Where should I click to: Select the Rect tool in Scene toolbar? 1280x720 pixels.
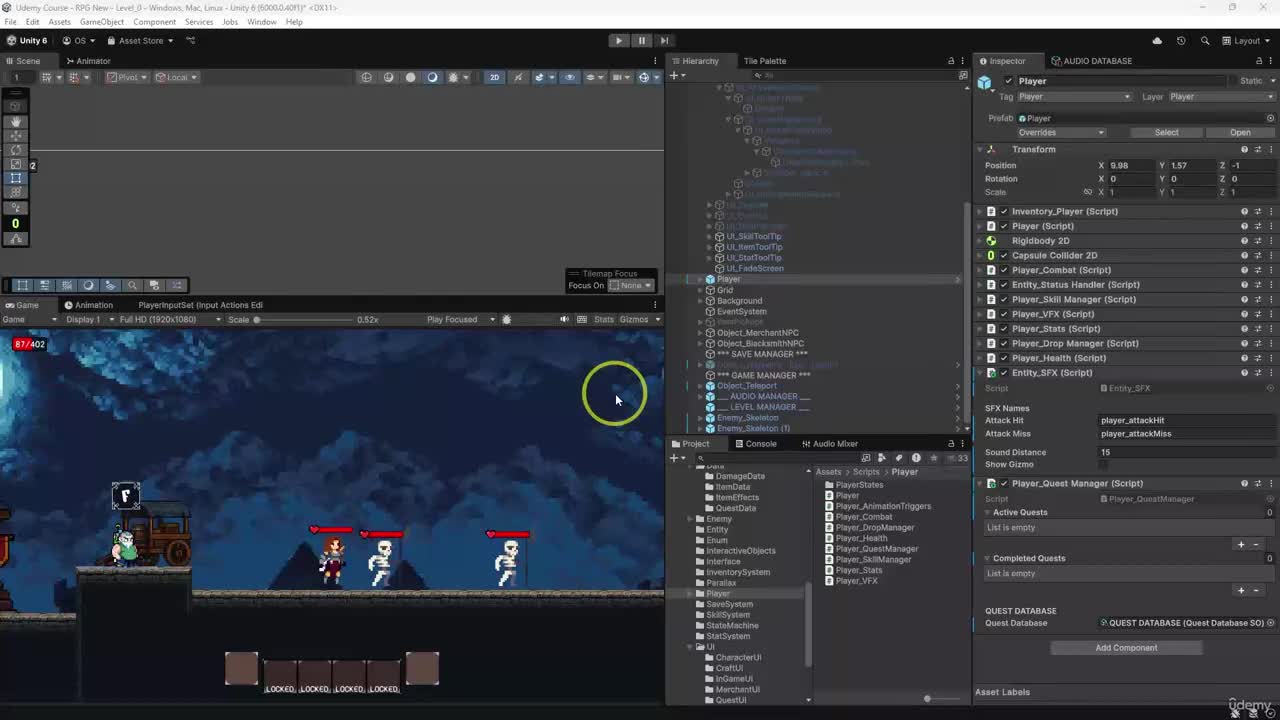[15, 177]
